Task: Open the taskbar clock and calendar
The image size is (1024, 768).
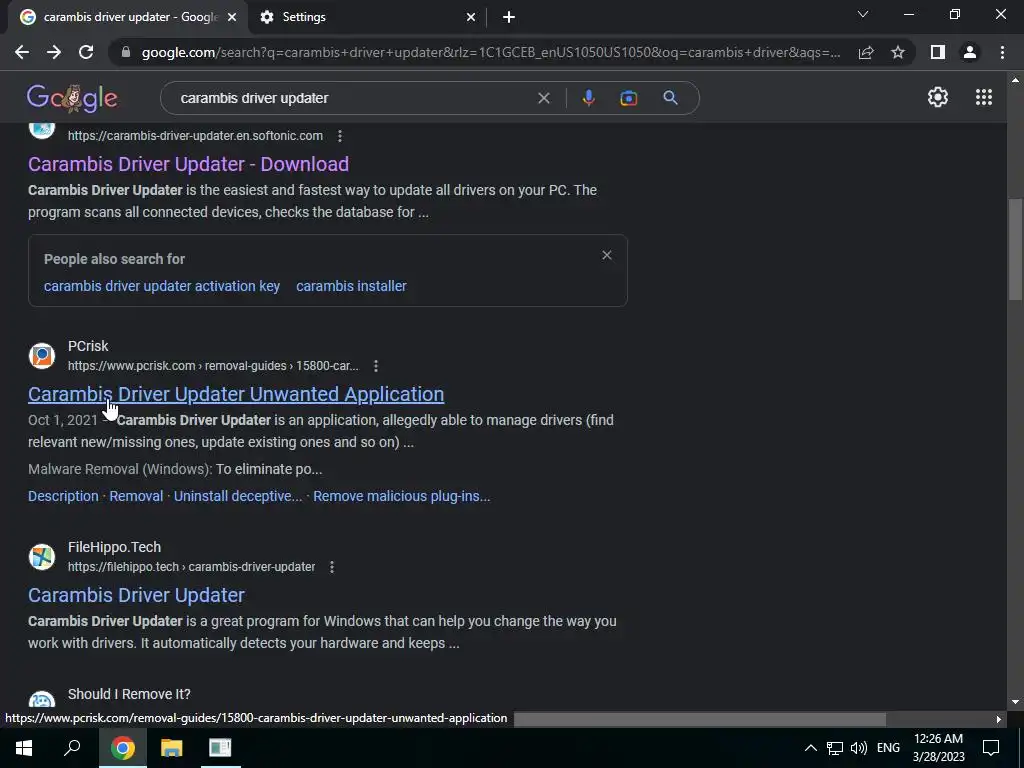Action: [x=938, y=748]
